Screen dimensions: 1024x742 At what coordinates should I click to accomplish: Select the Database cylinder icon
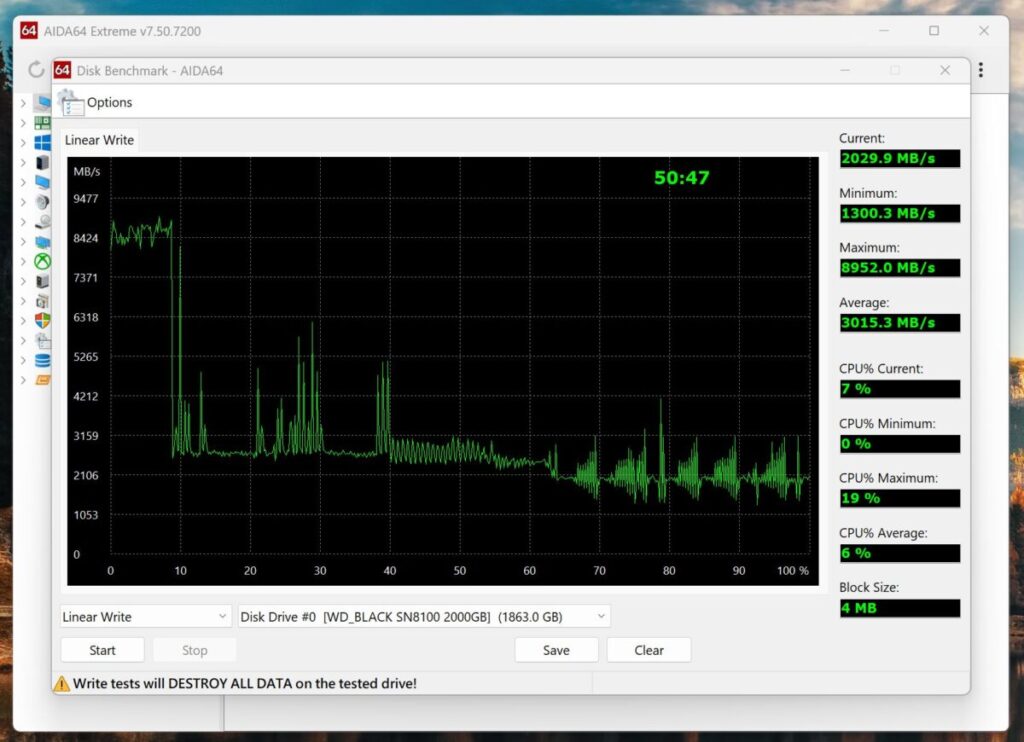[42, 361]
